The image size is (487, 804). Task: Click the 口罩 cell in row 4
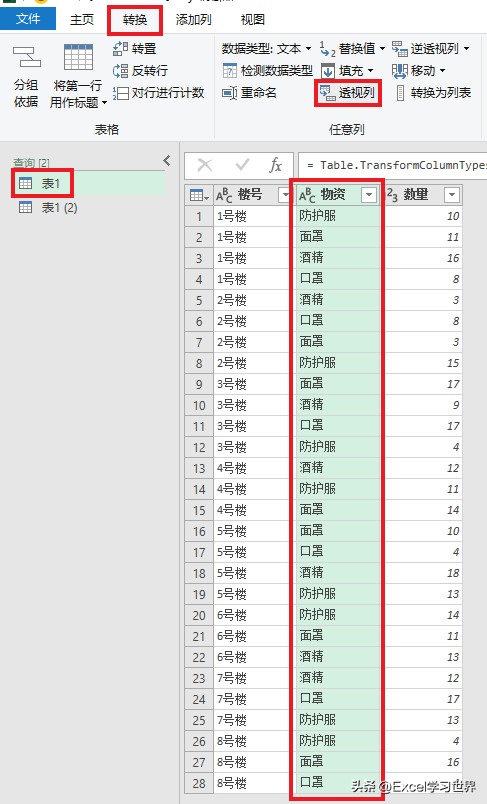coord(338,279)
